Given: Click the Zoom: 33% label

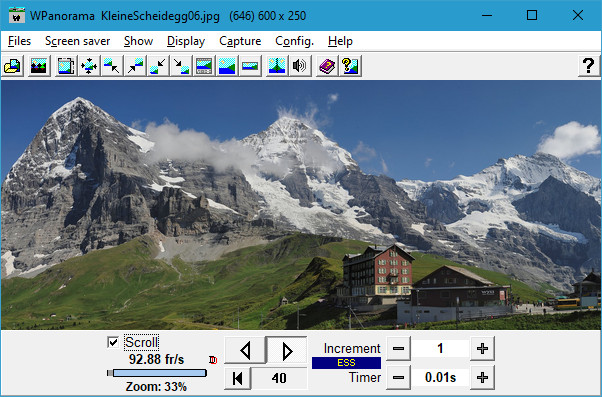Looking at the screenshot, I should [156, 386].
